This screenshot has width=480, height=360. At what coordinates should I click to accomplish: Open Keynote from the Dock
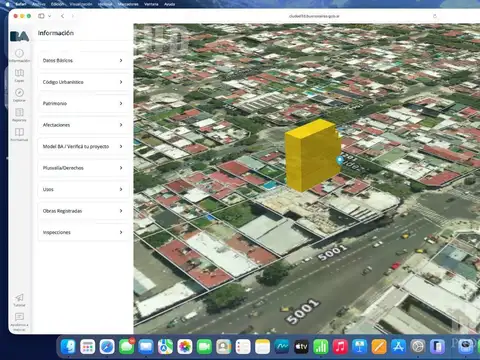[x=360, y=347]
